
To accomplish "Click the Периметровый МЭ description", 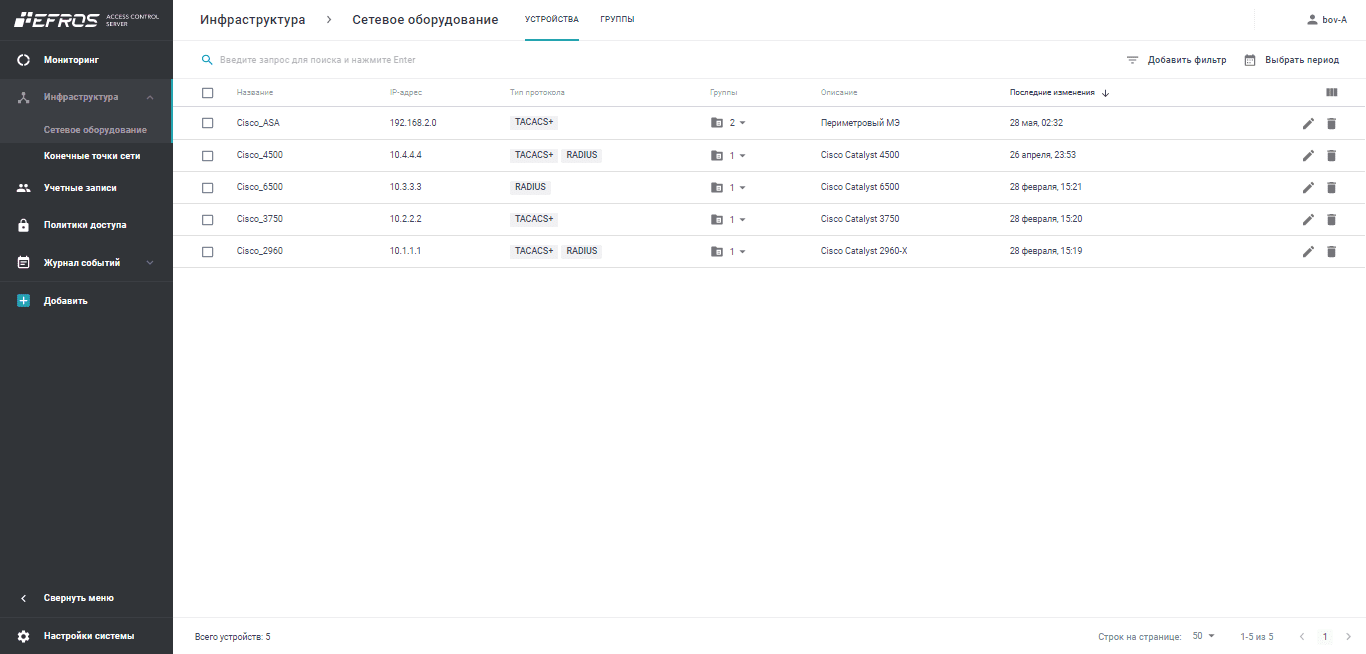I will (860, 123).
